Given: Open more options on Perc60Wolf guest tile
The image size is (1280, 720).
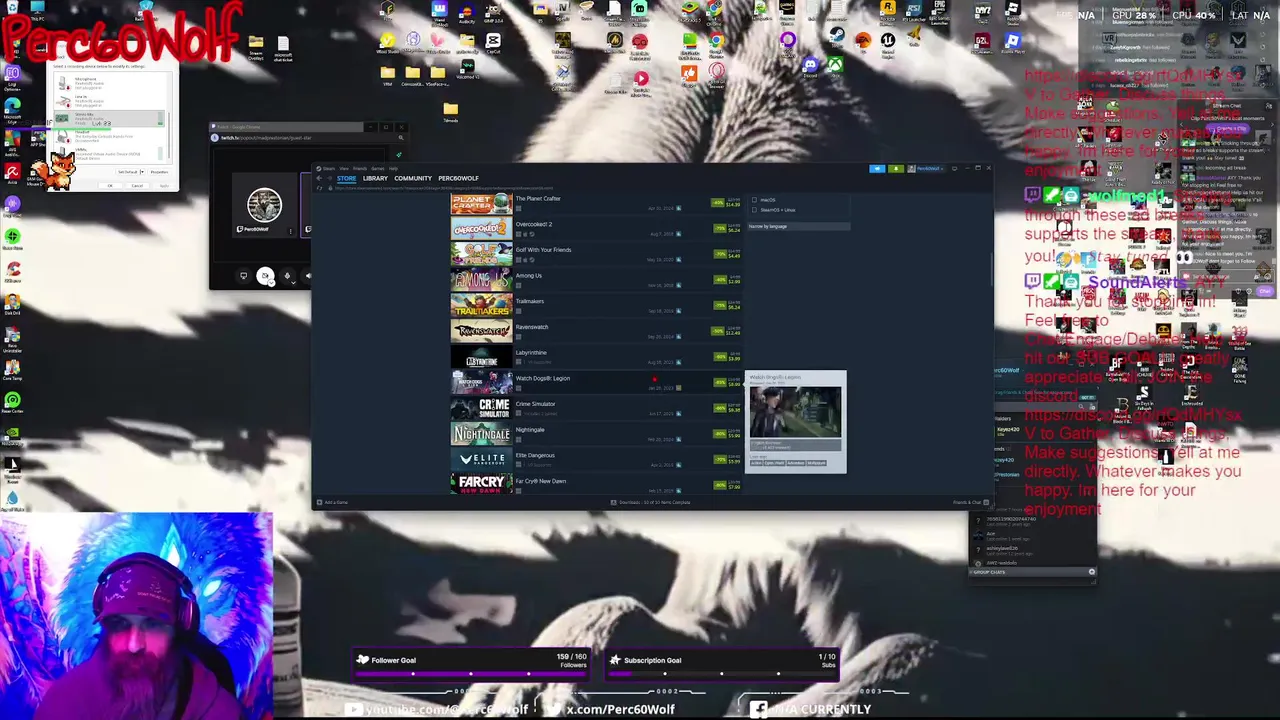Looking at the screenshot, I should [292, 229].
